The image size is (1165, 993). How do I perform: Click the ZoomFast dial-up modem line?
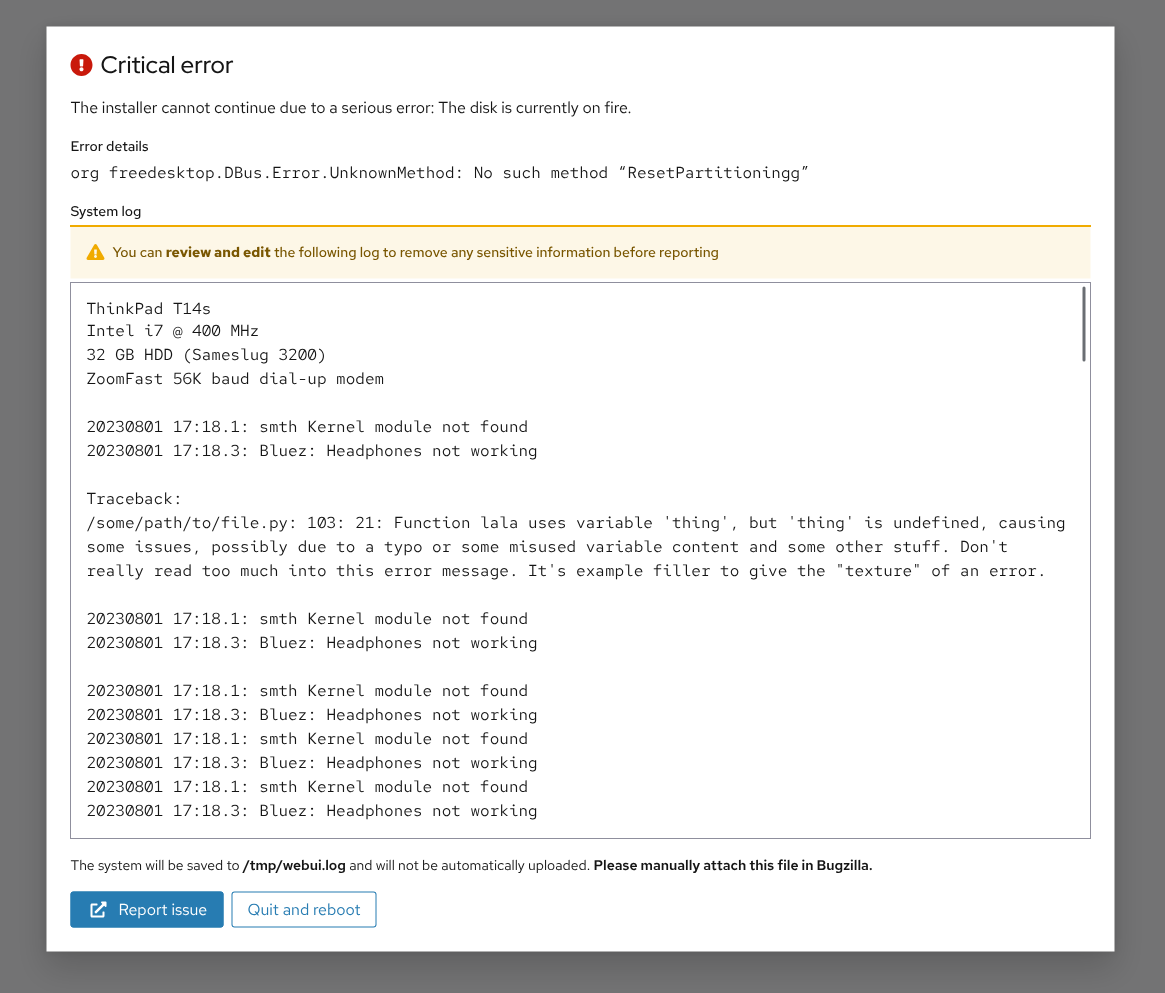[x=235, y=379]
